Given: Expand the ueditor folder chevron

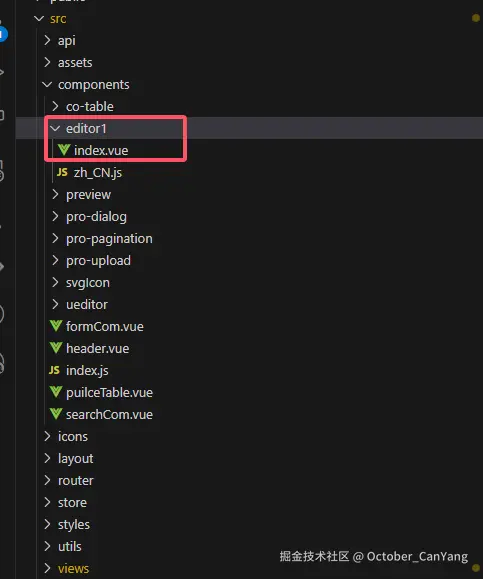Looking at the screenshot, I should 55,304.
